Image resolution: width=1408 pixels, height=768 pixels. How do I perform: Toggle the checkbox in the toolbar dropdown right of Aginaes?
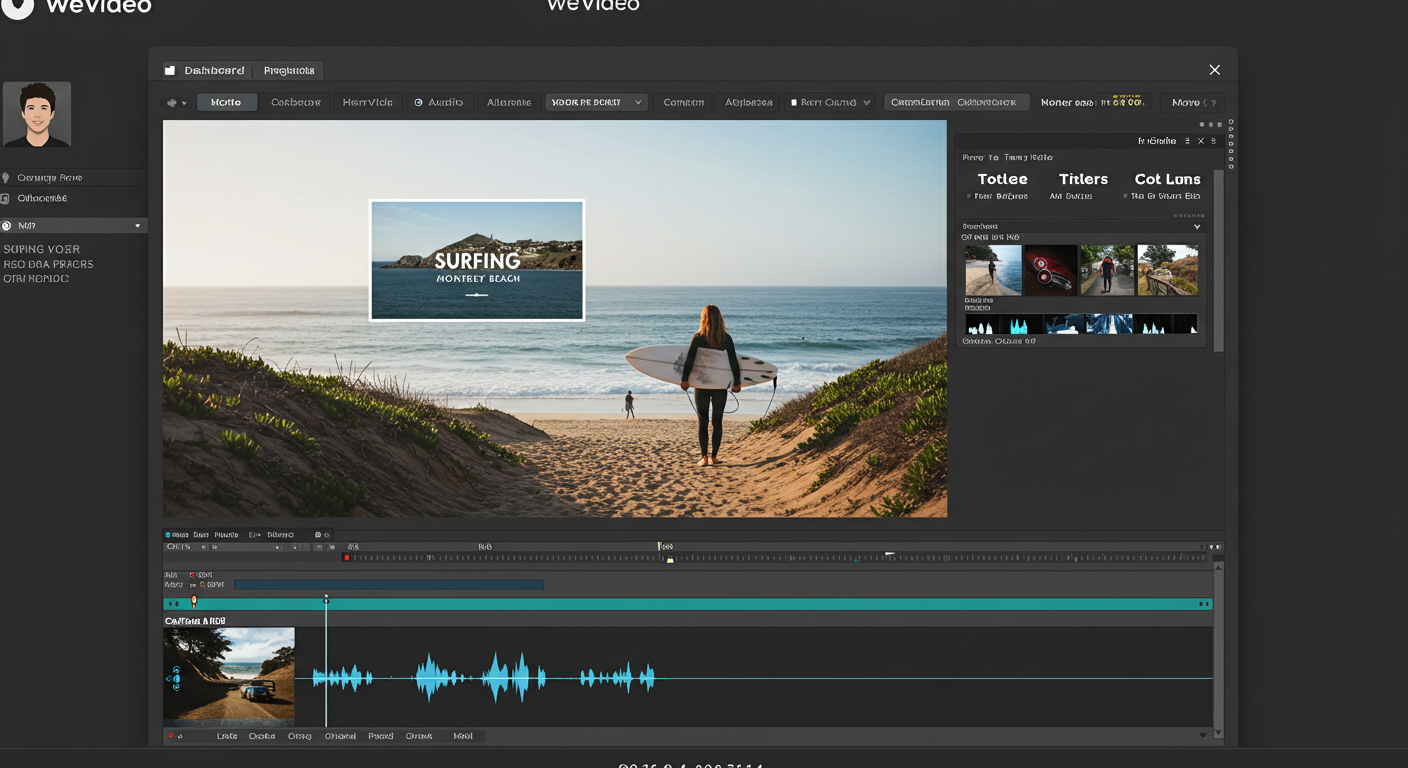[x=794, y=103]
